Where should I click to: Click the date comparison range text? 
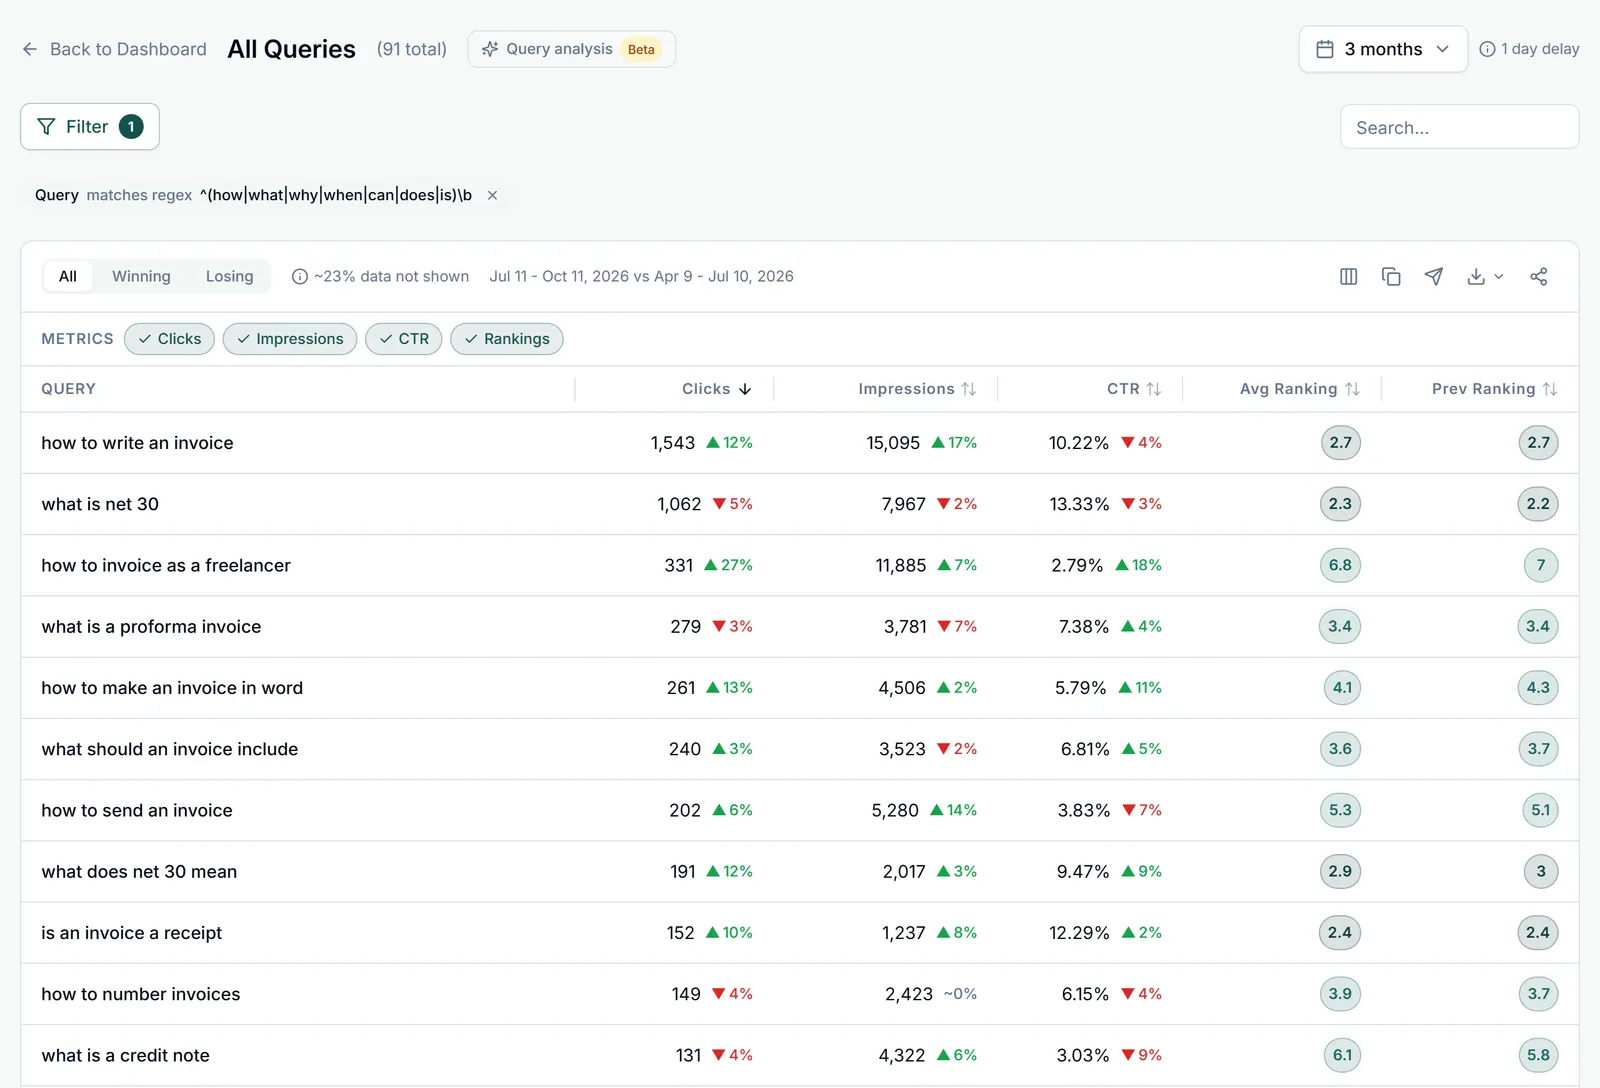(641, 277)
